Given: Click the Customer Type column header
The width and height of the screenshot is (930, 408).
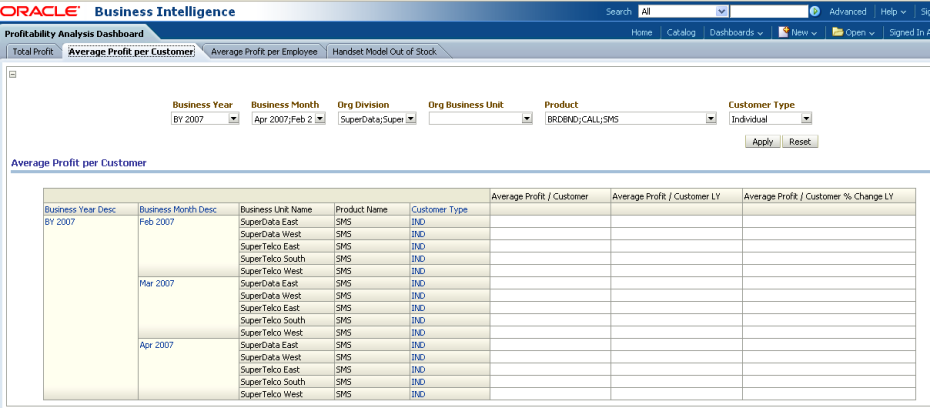Looking at the screenshot, I should pos(439,209).
